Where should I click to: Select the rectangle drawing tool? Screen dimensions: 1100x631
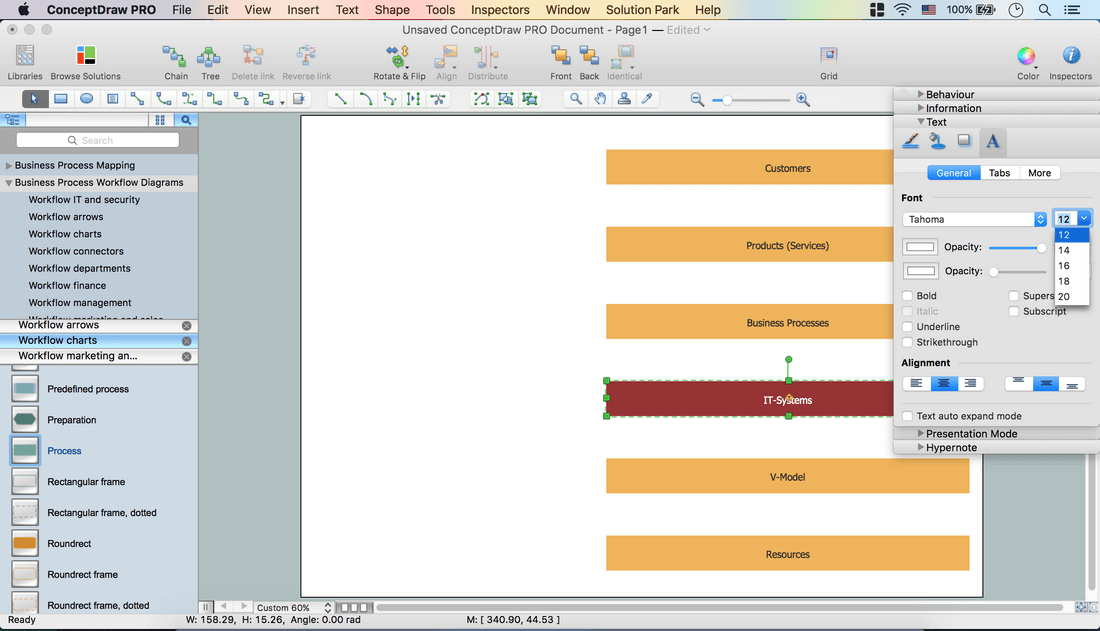[x=61, y=99]
